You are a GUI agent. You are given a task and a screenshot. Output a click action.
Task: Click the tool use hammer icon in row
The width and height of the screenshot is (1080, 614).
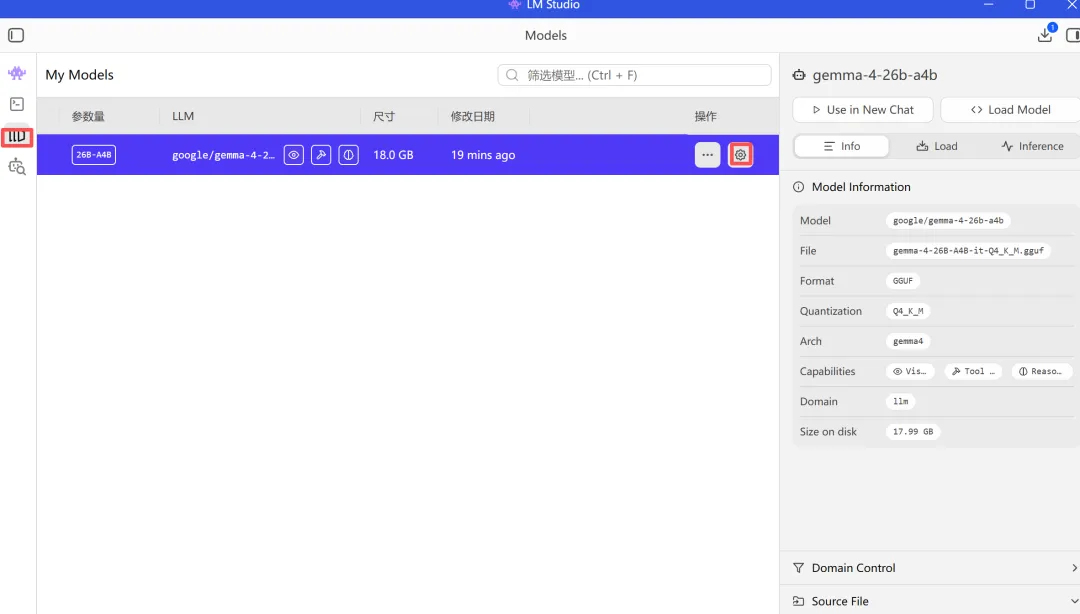(321, 155)
